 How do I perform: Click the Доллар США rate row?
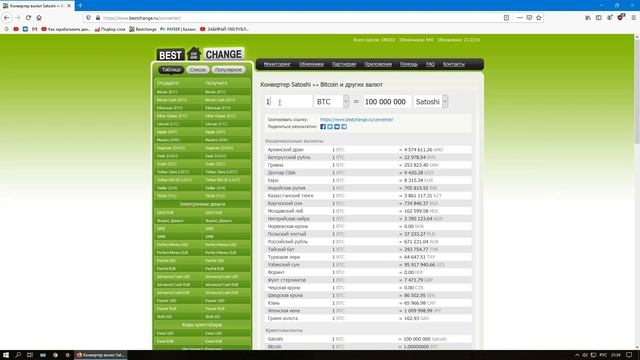[368, 173]
